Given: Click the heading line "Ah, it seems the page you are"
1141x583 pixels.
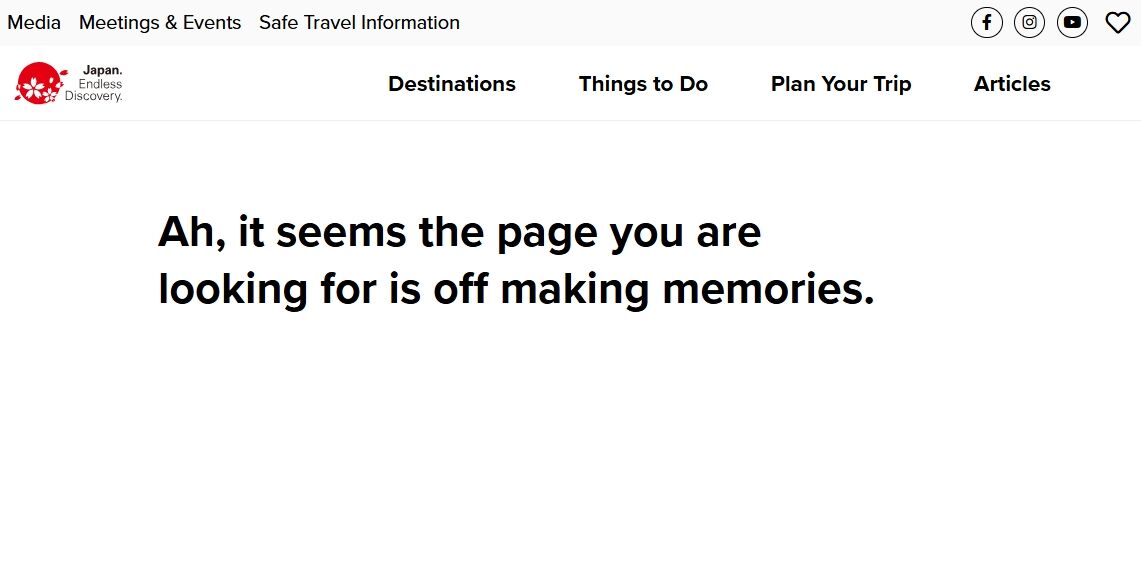Looking at the screenshot, I should coord(459,233).
